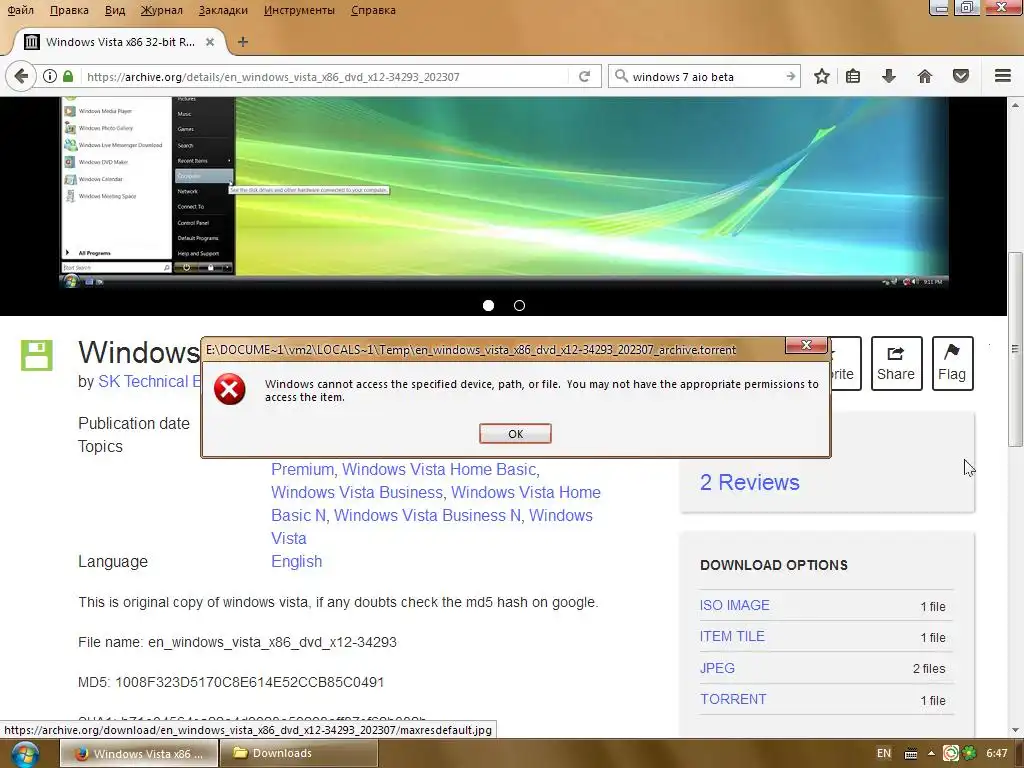Close the Windows Vista x86 tab

(x=210, y=42)
